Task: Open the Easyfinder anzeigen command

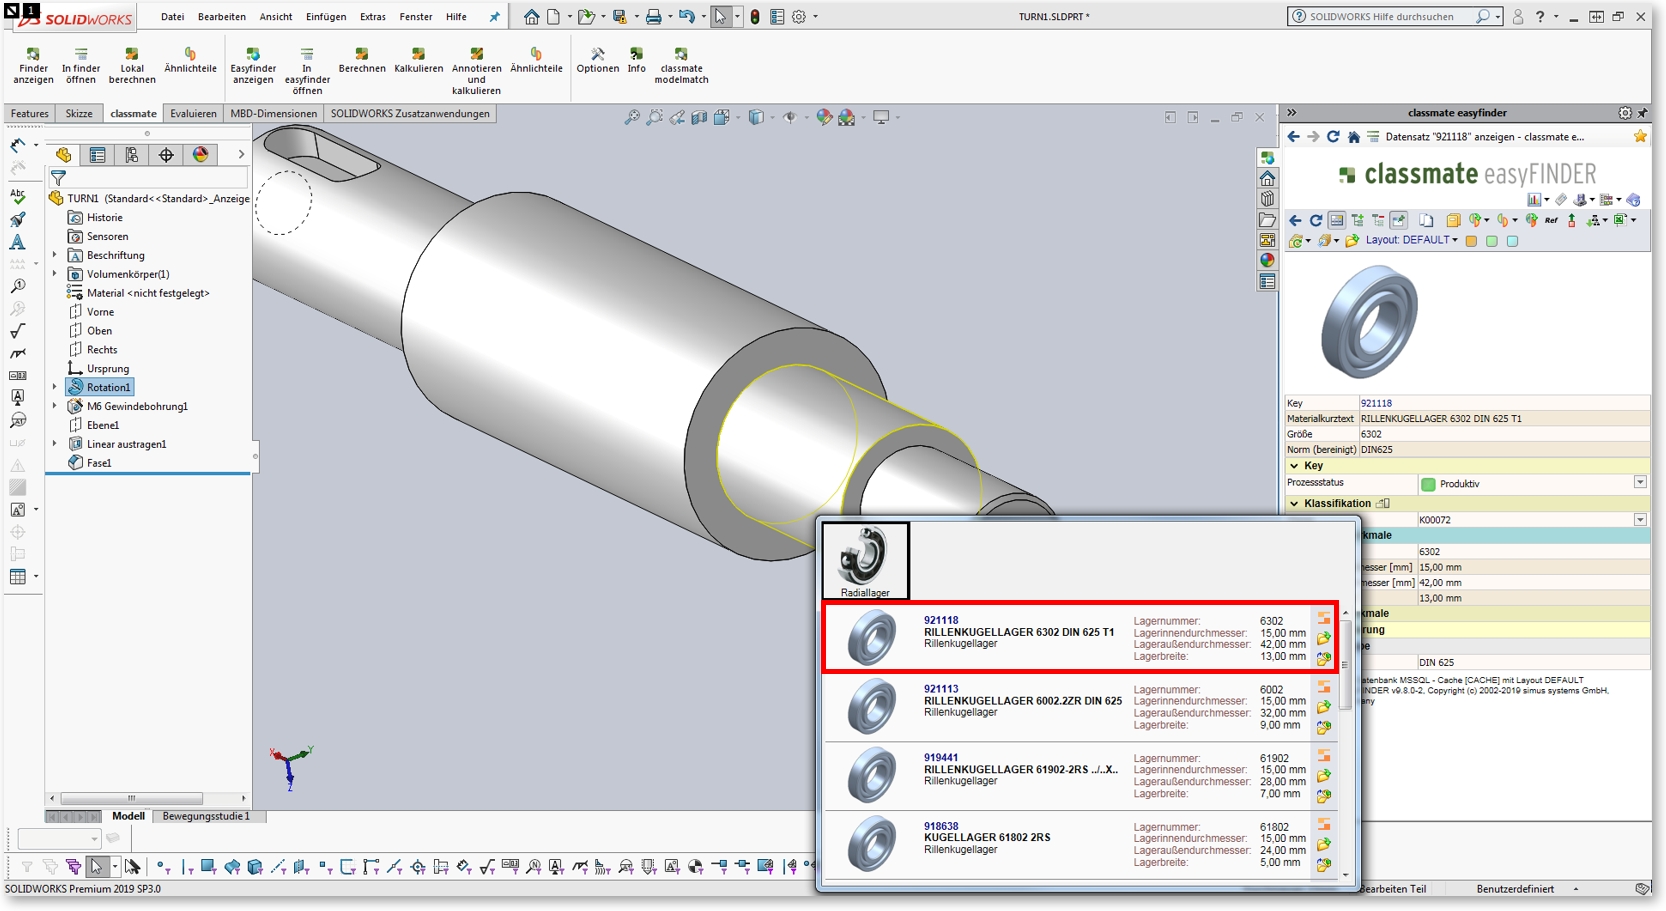Action: [253, 65]
